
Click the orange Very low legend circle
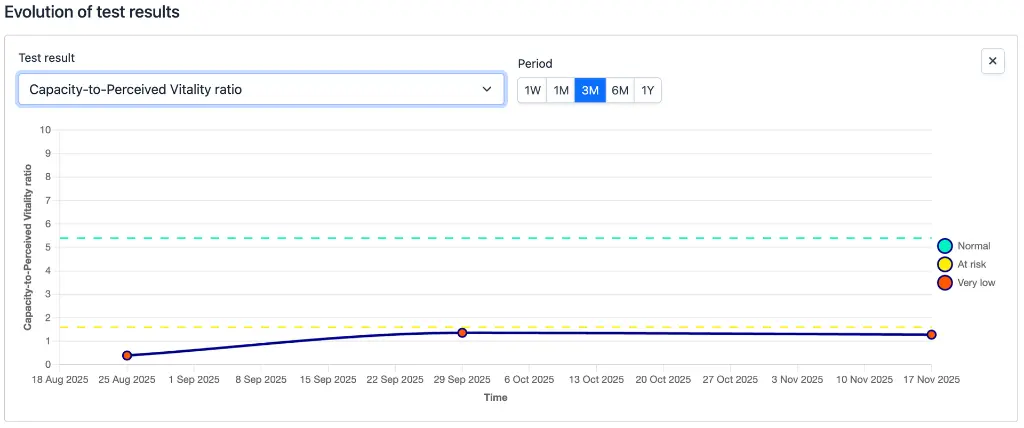click(945, 283)
